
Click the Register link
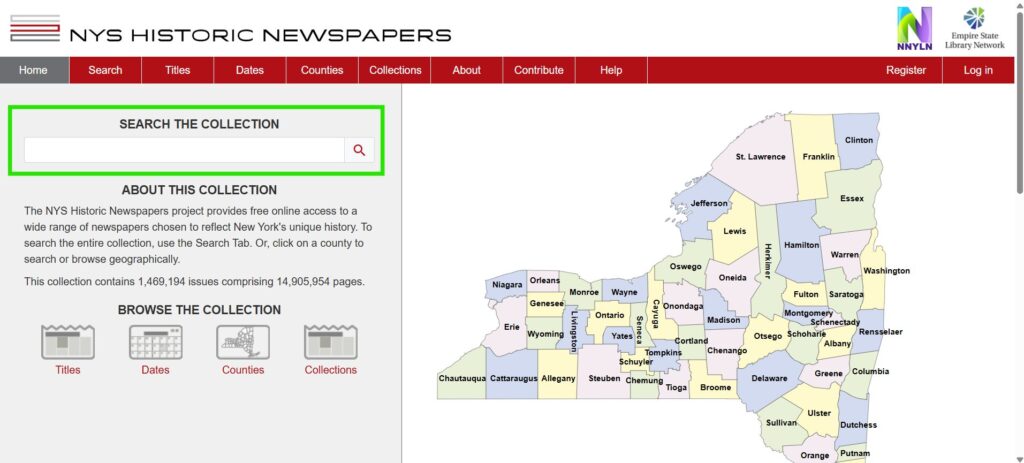[x=906, y=70]
